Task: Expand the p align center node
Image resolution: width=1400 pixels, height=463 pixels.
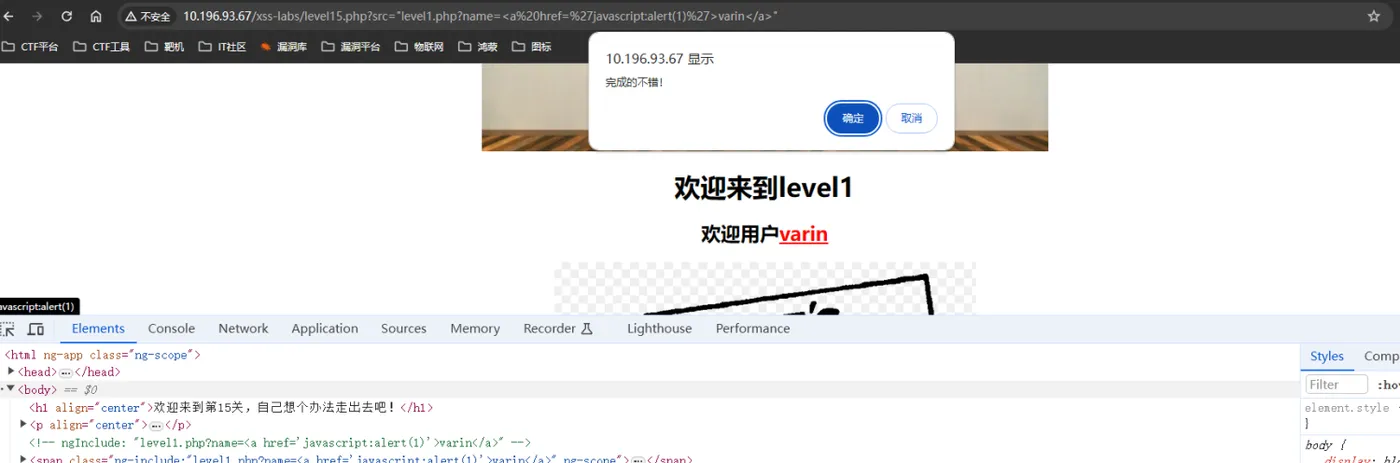Action: 24,425
